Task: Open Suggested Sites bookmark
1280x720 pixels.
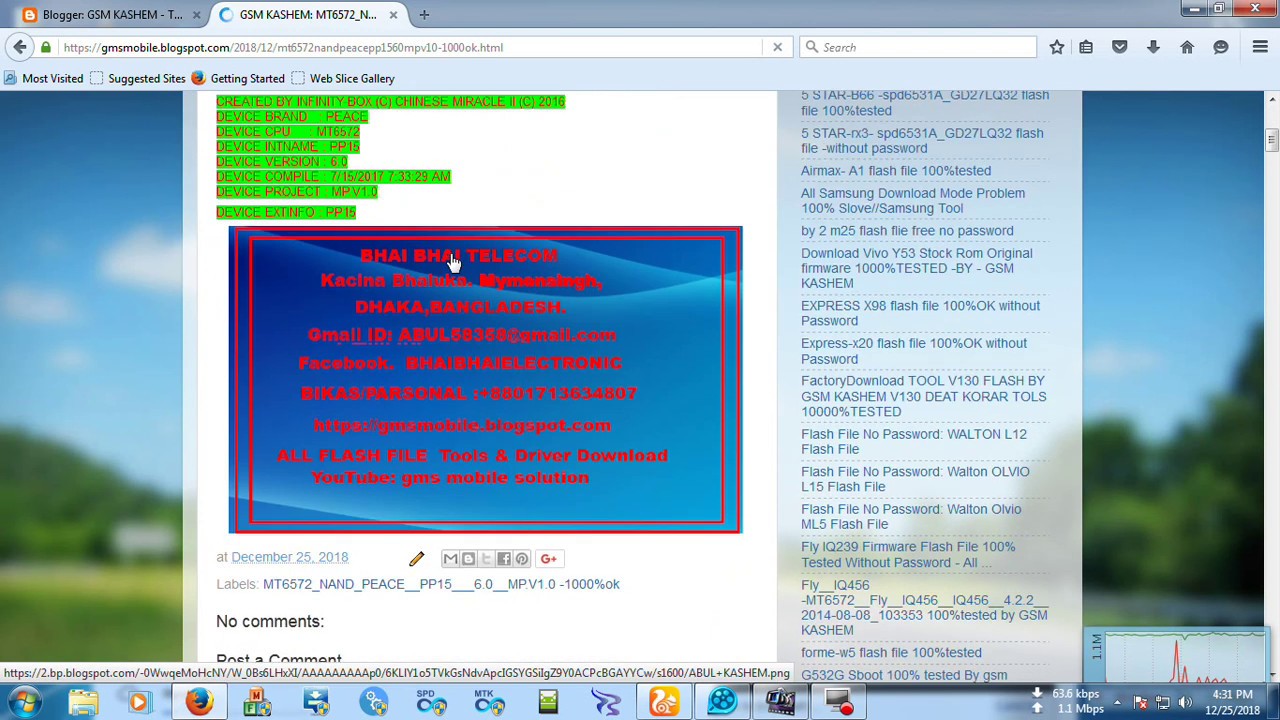Action: point(137,78)
